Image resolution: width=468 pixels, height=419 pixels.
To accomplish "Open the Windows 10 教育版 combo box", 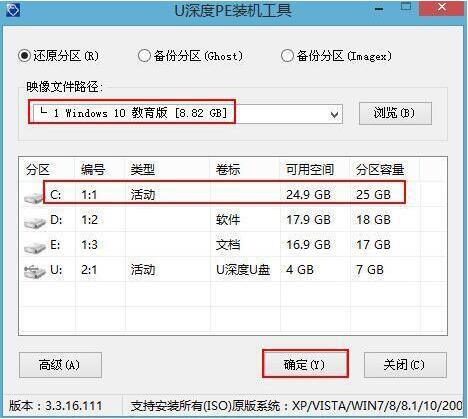I will 186,114.
